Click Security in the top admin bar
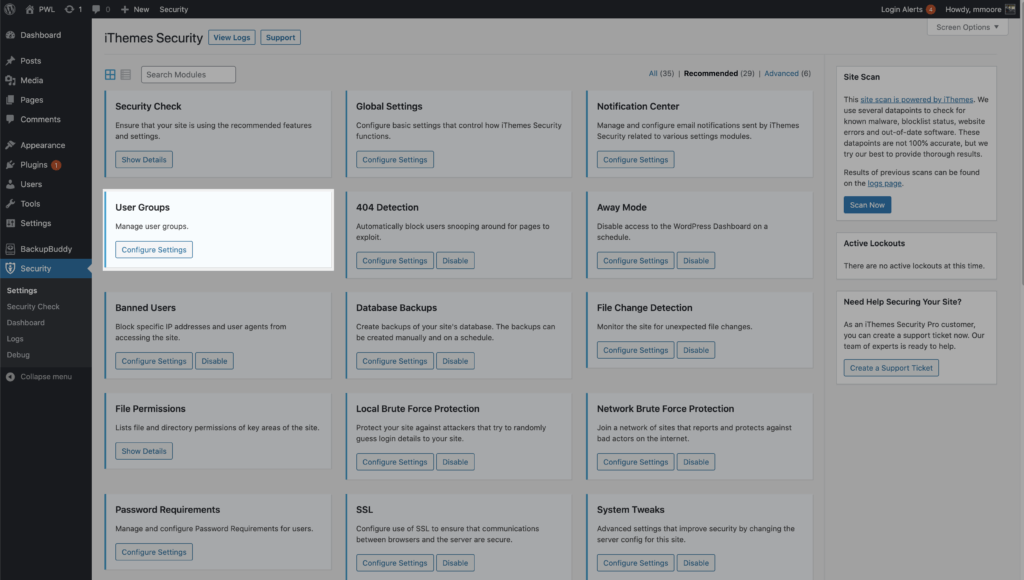The height and width of the screenshot is (580, 1024). [174, 9]
